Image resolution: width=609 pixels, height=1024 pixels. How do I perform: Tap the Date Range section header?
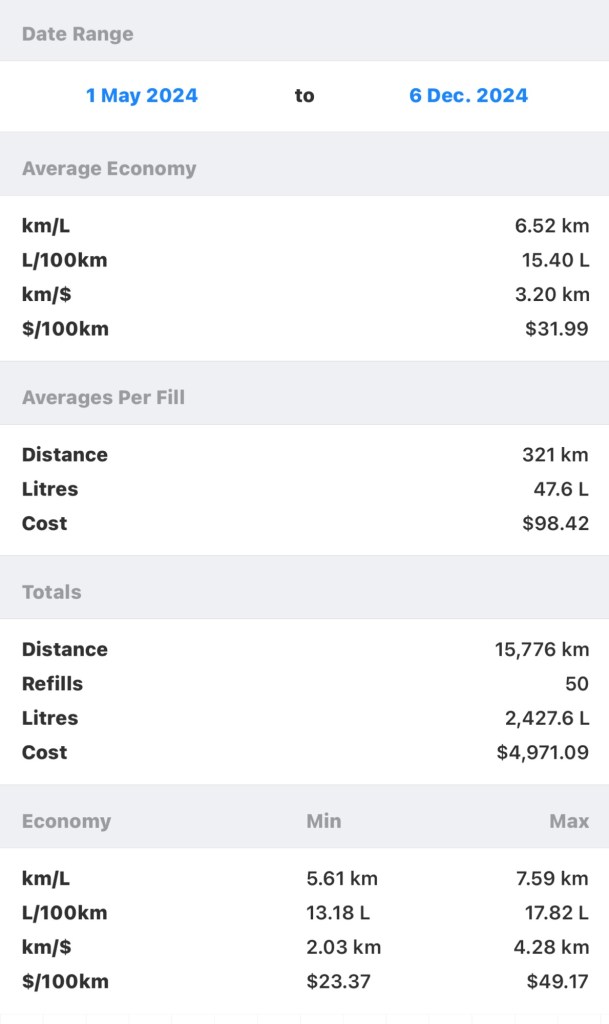78,34
